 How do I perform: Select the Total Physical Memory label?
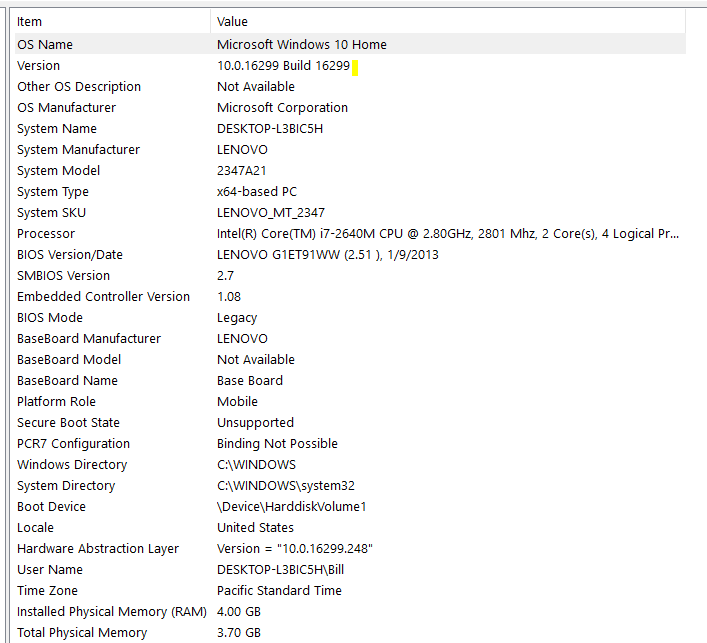click(82, 633)
